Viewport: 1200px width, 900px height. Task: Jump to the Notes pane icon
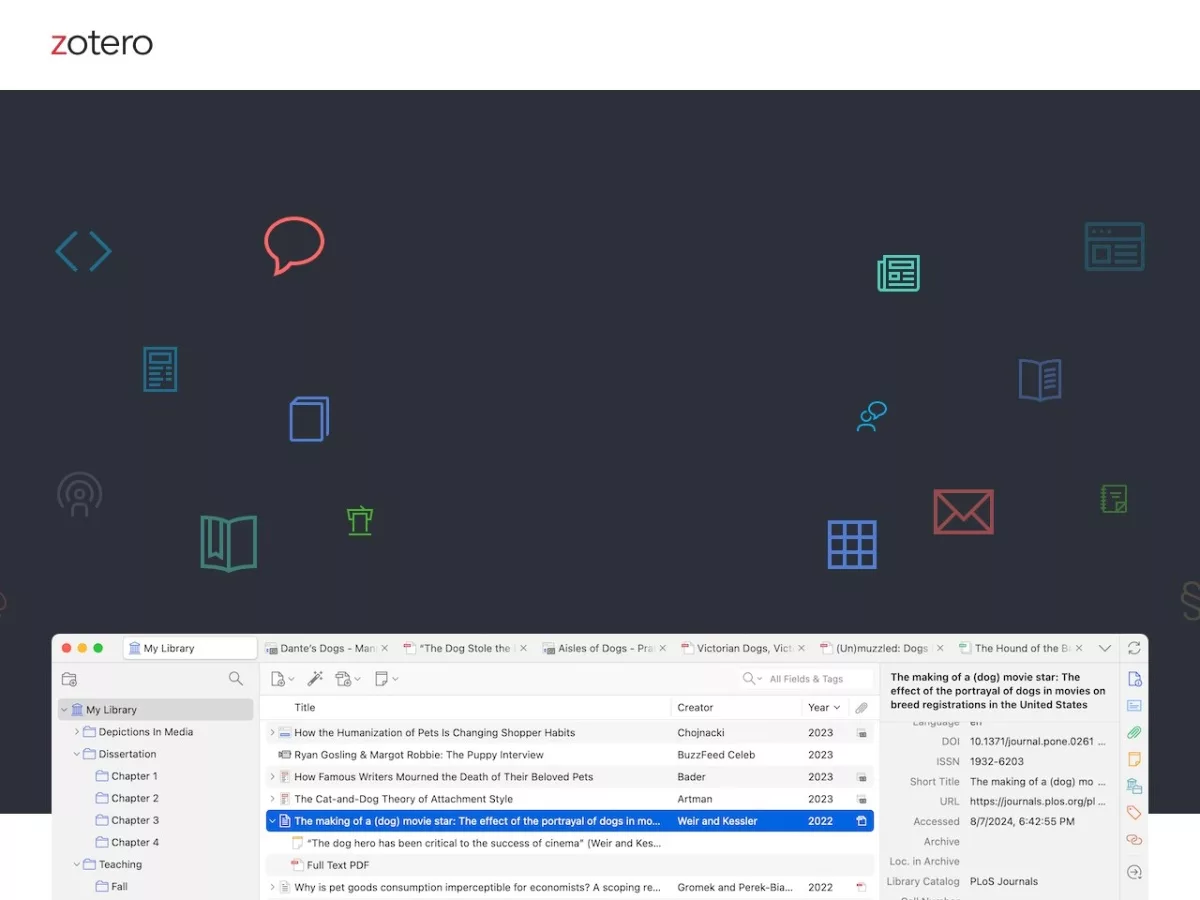click(x=1134, y=759)
